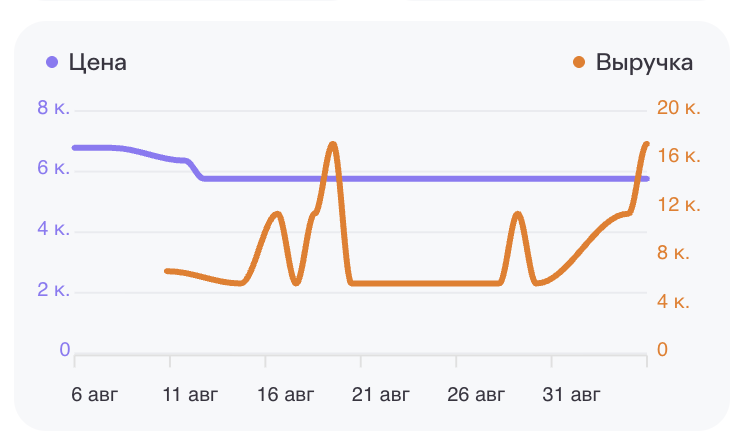The image size is (748, 446).
Task: Click the 20 к. revenue axis label
Action: [x=678, y=108]
